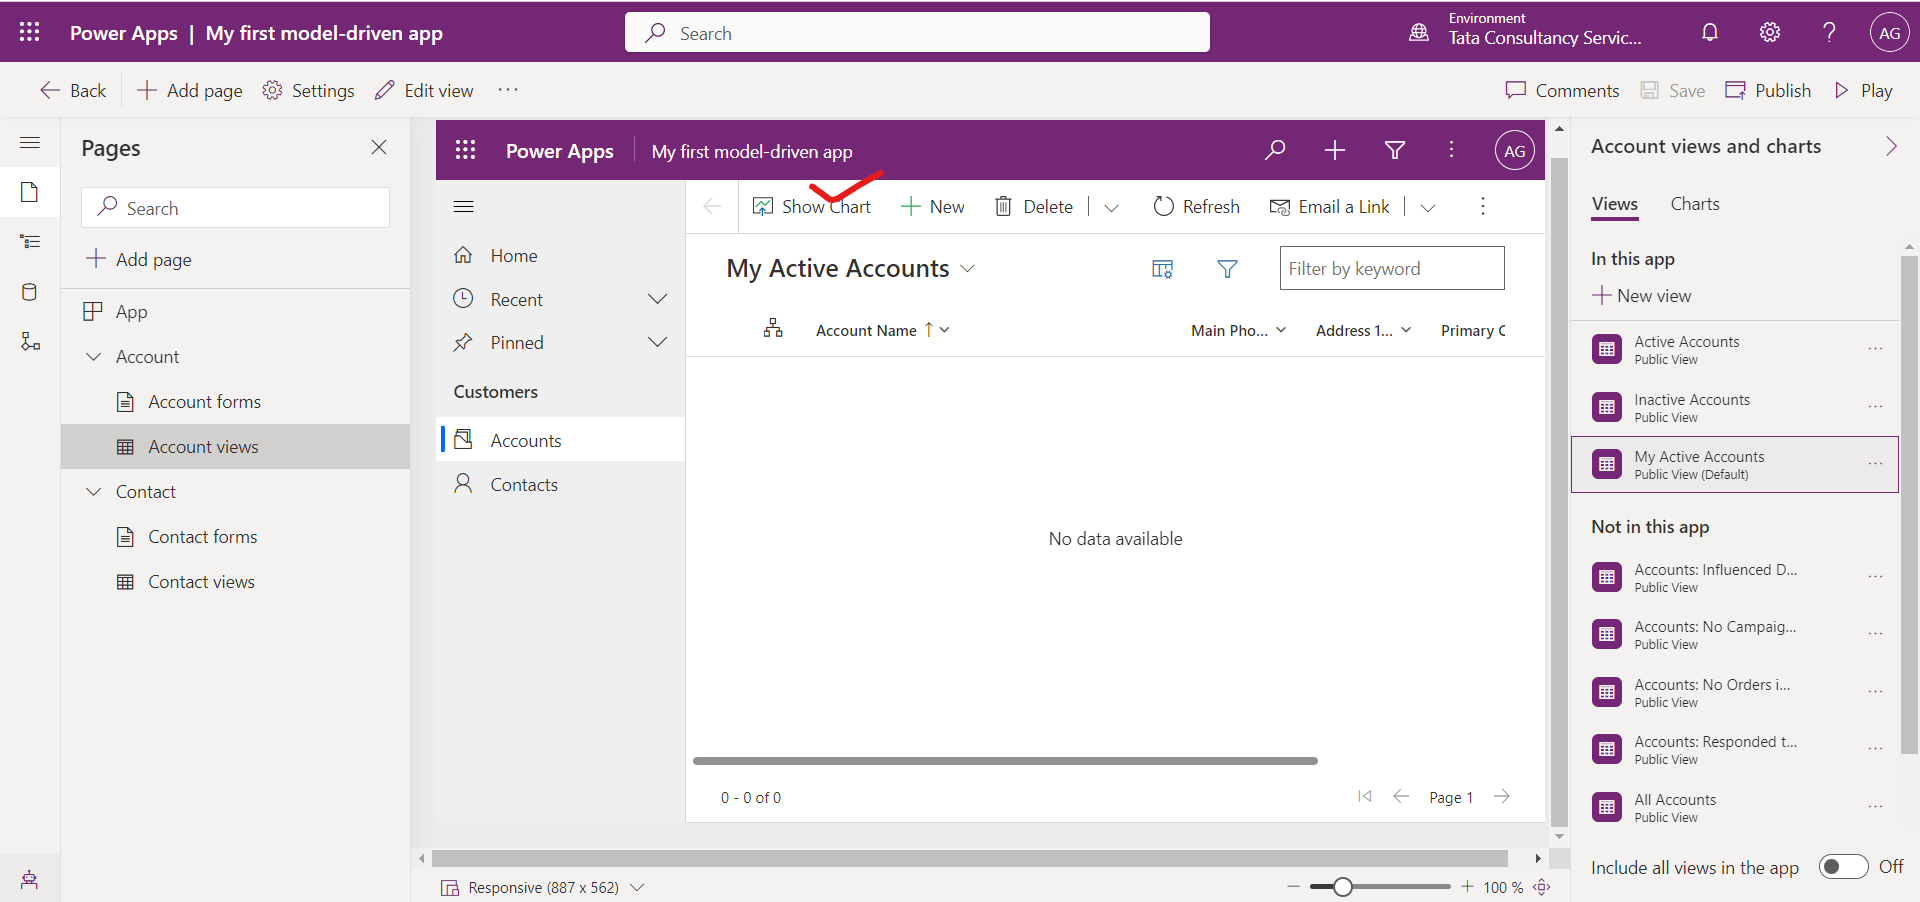Open the My Active Accounts view dropdown

pyautogui.click(x=968, y=268)
